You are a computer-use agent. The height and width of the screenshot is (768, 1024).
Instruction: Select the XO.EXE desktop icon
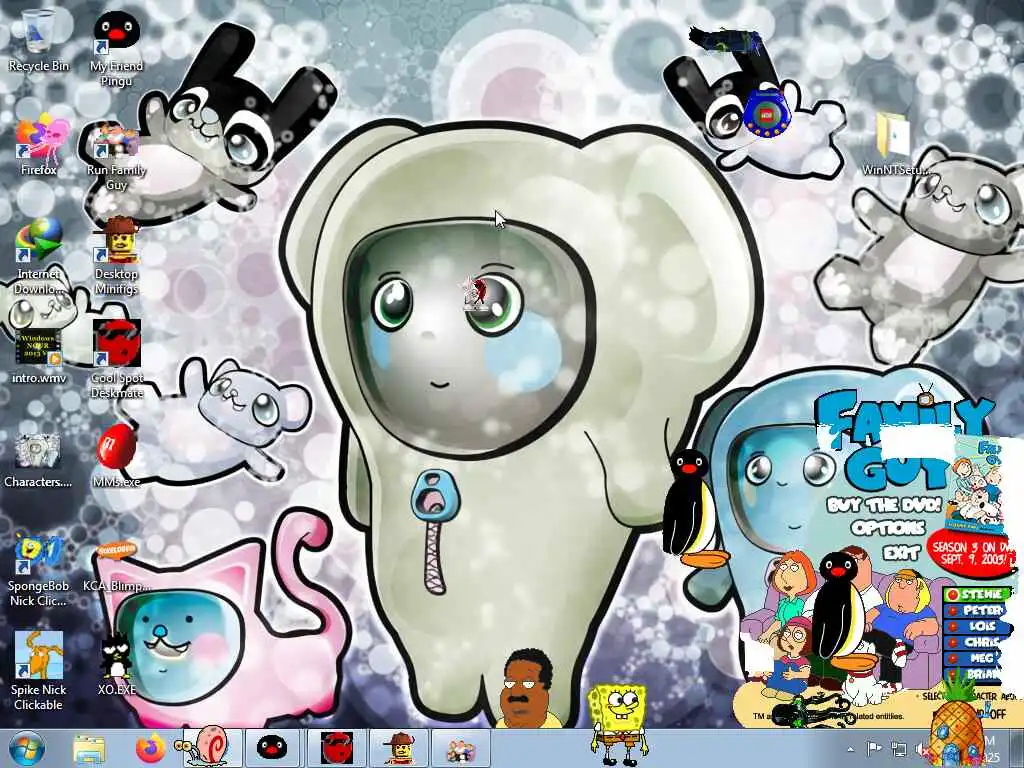point(116,664)
